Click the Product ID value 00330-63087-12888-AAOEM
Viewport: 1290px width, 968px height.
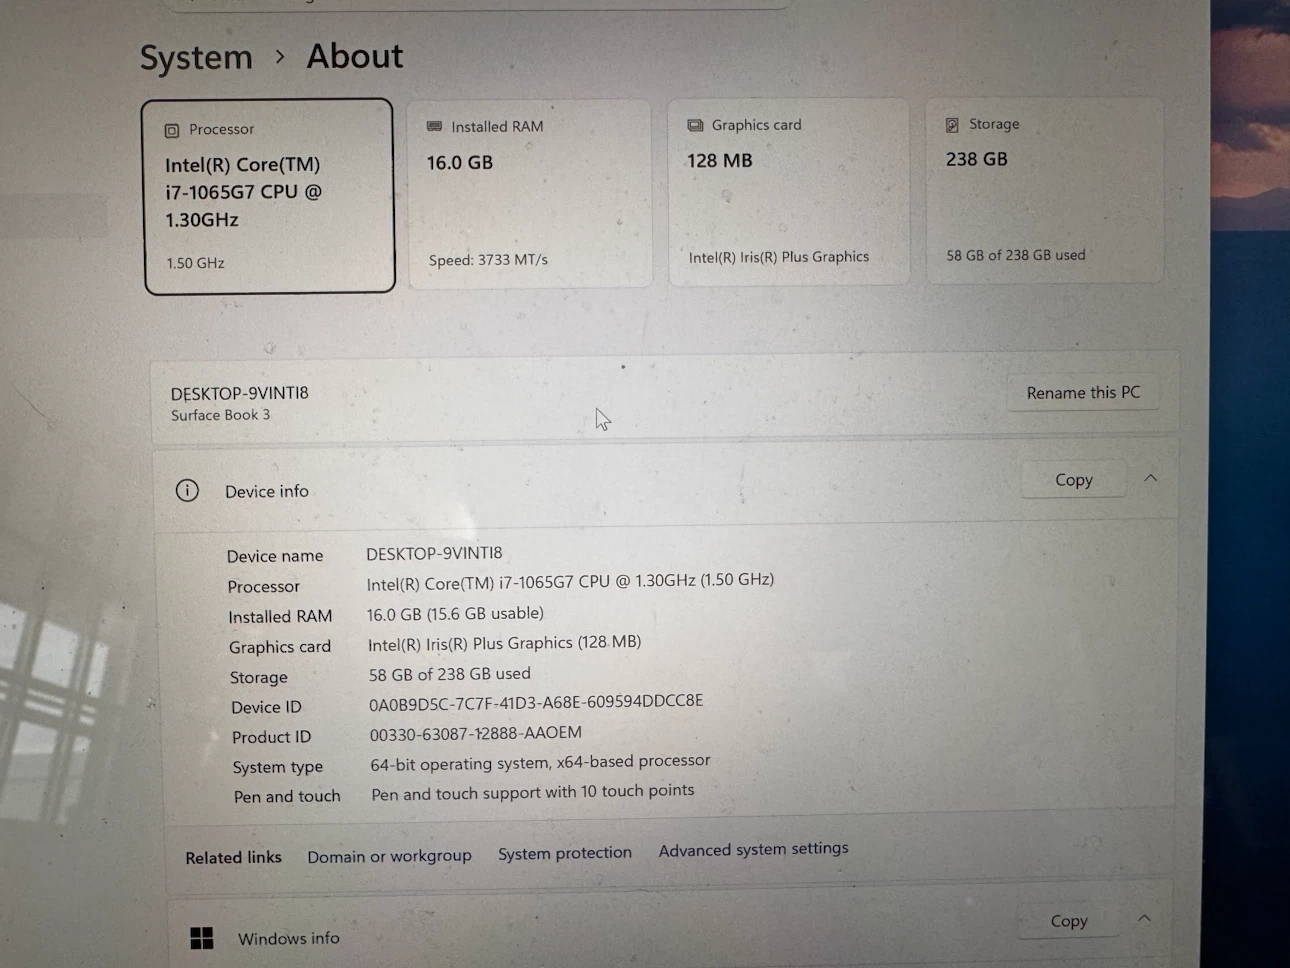click(475, 734)
